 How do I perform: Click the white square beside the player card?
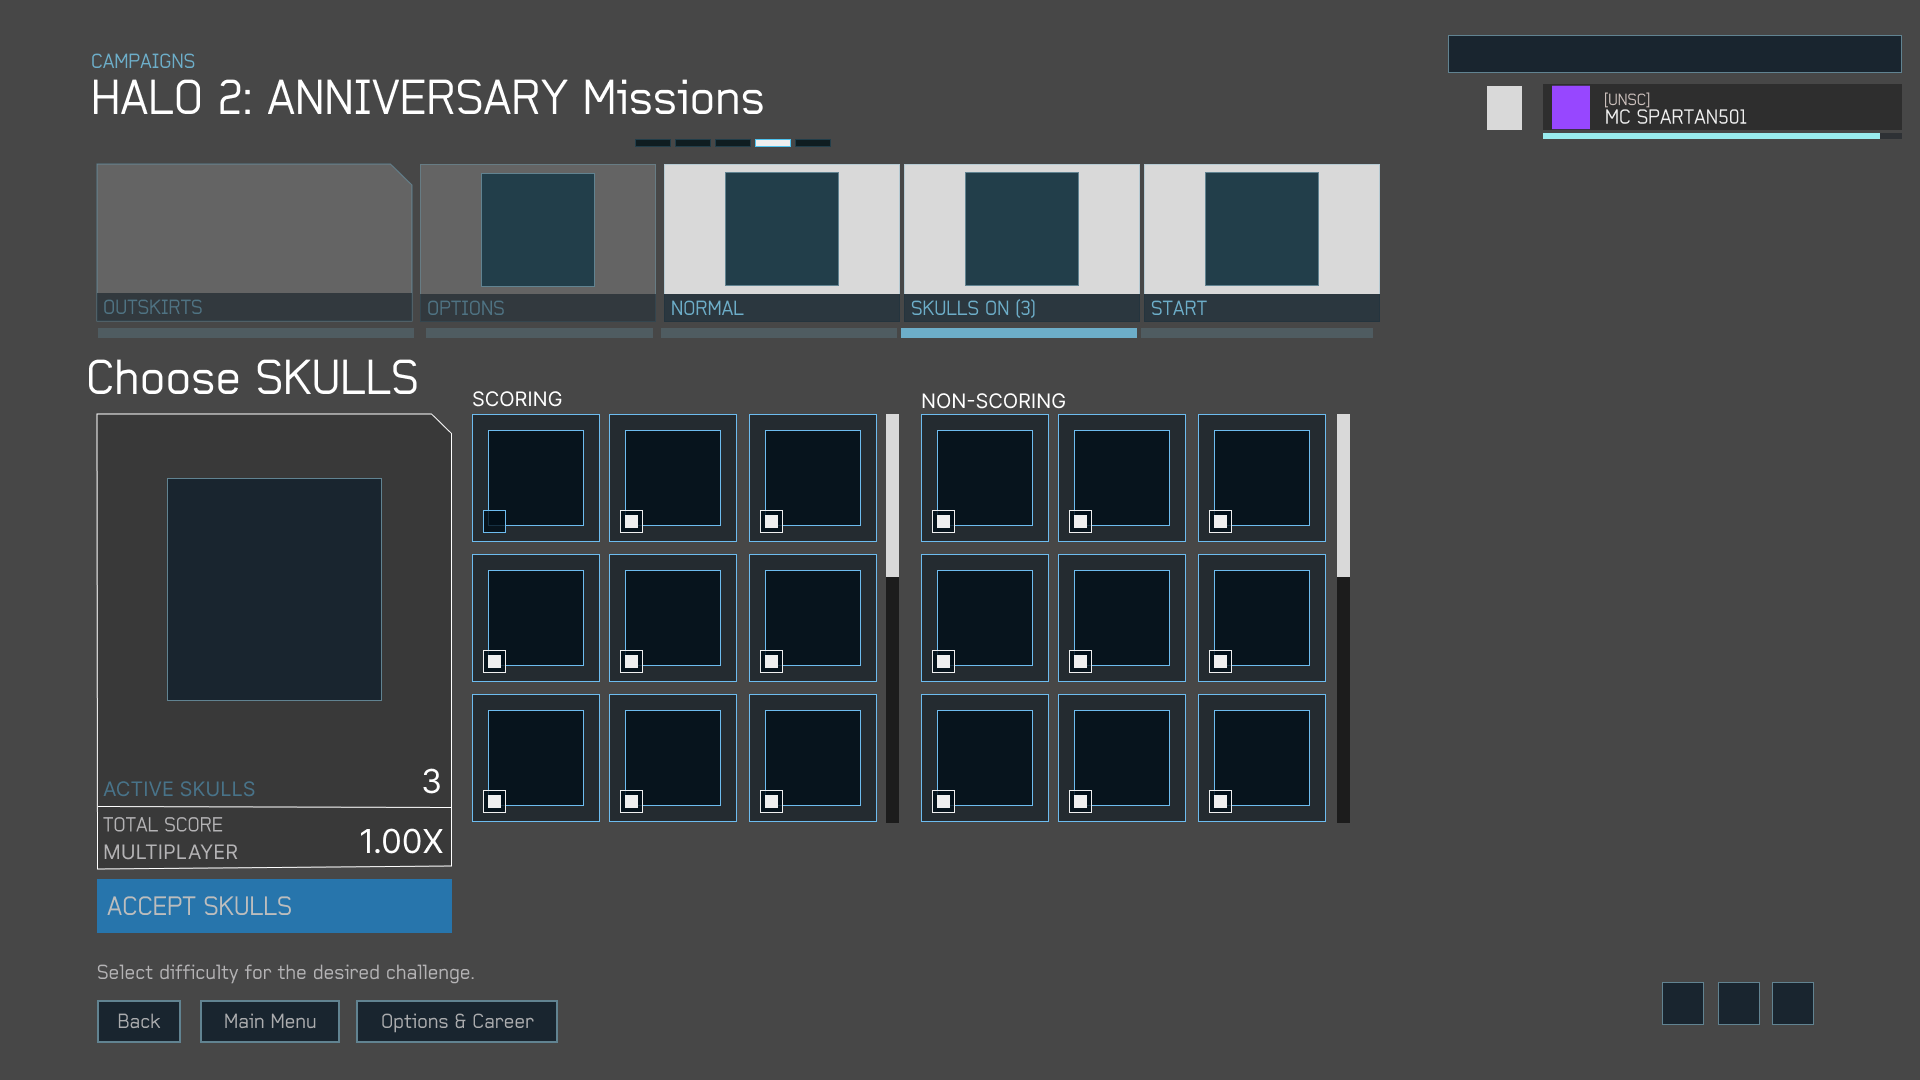point(1504,107)
